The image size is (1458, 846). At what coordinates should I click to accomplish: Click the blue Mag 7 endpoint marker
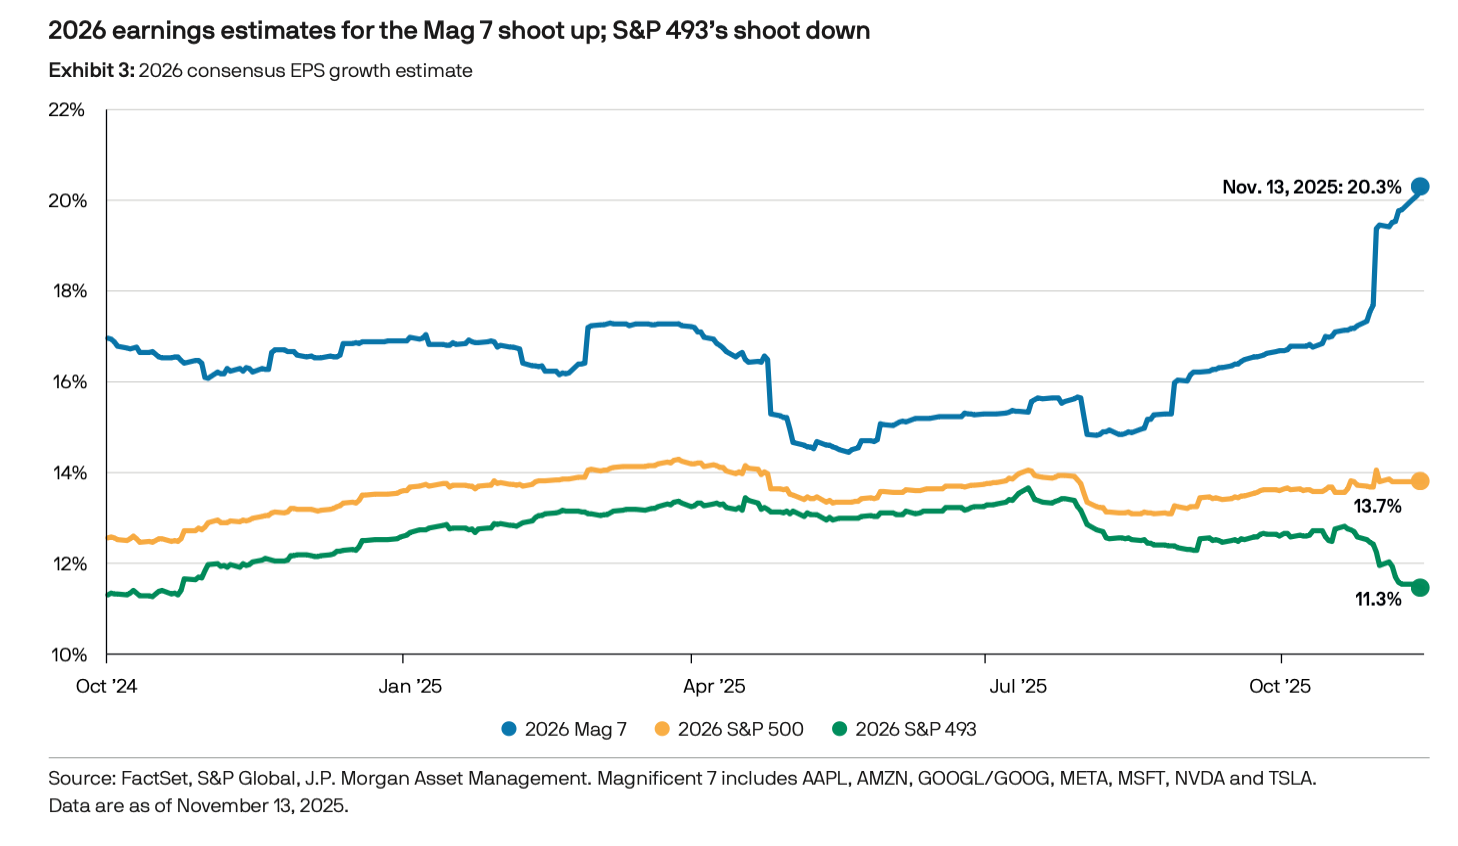click(1419, 187)
